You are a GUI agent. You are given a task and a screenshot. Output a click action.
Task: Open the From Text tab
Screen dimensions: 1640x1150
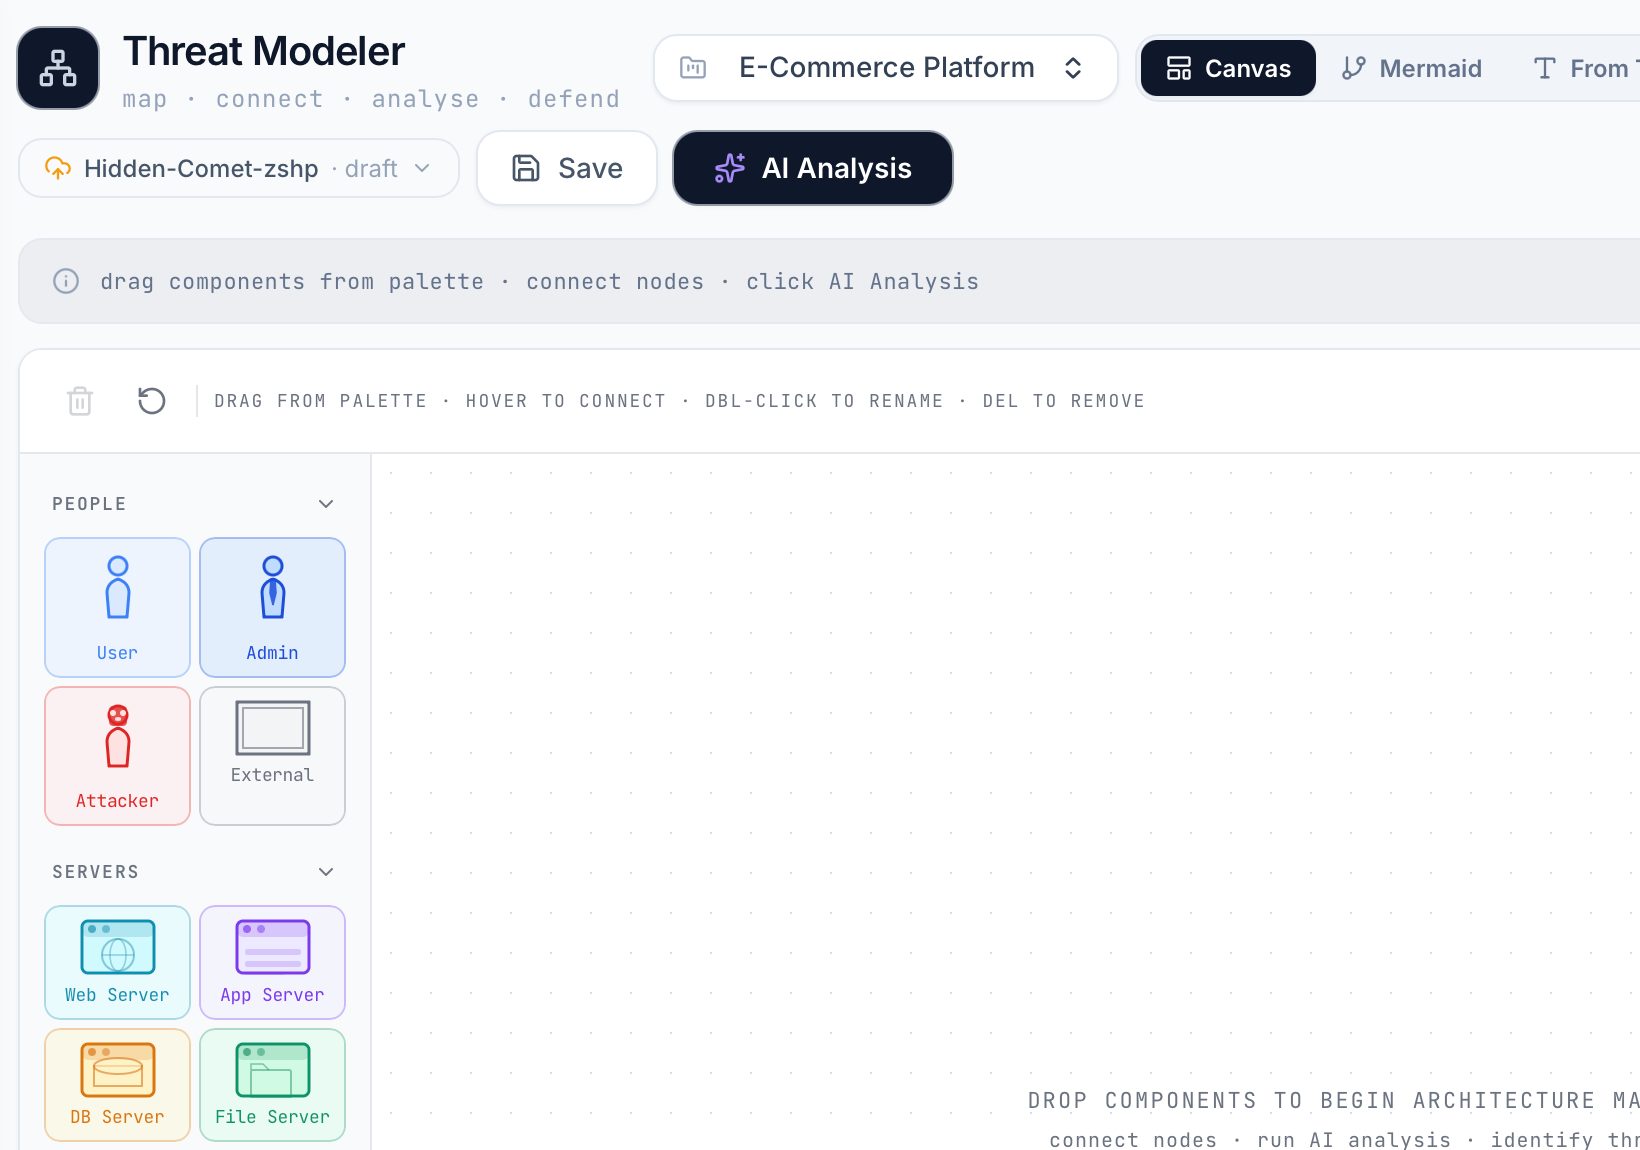click(1585, 68)
